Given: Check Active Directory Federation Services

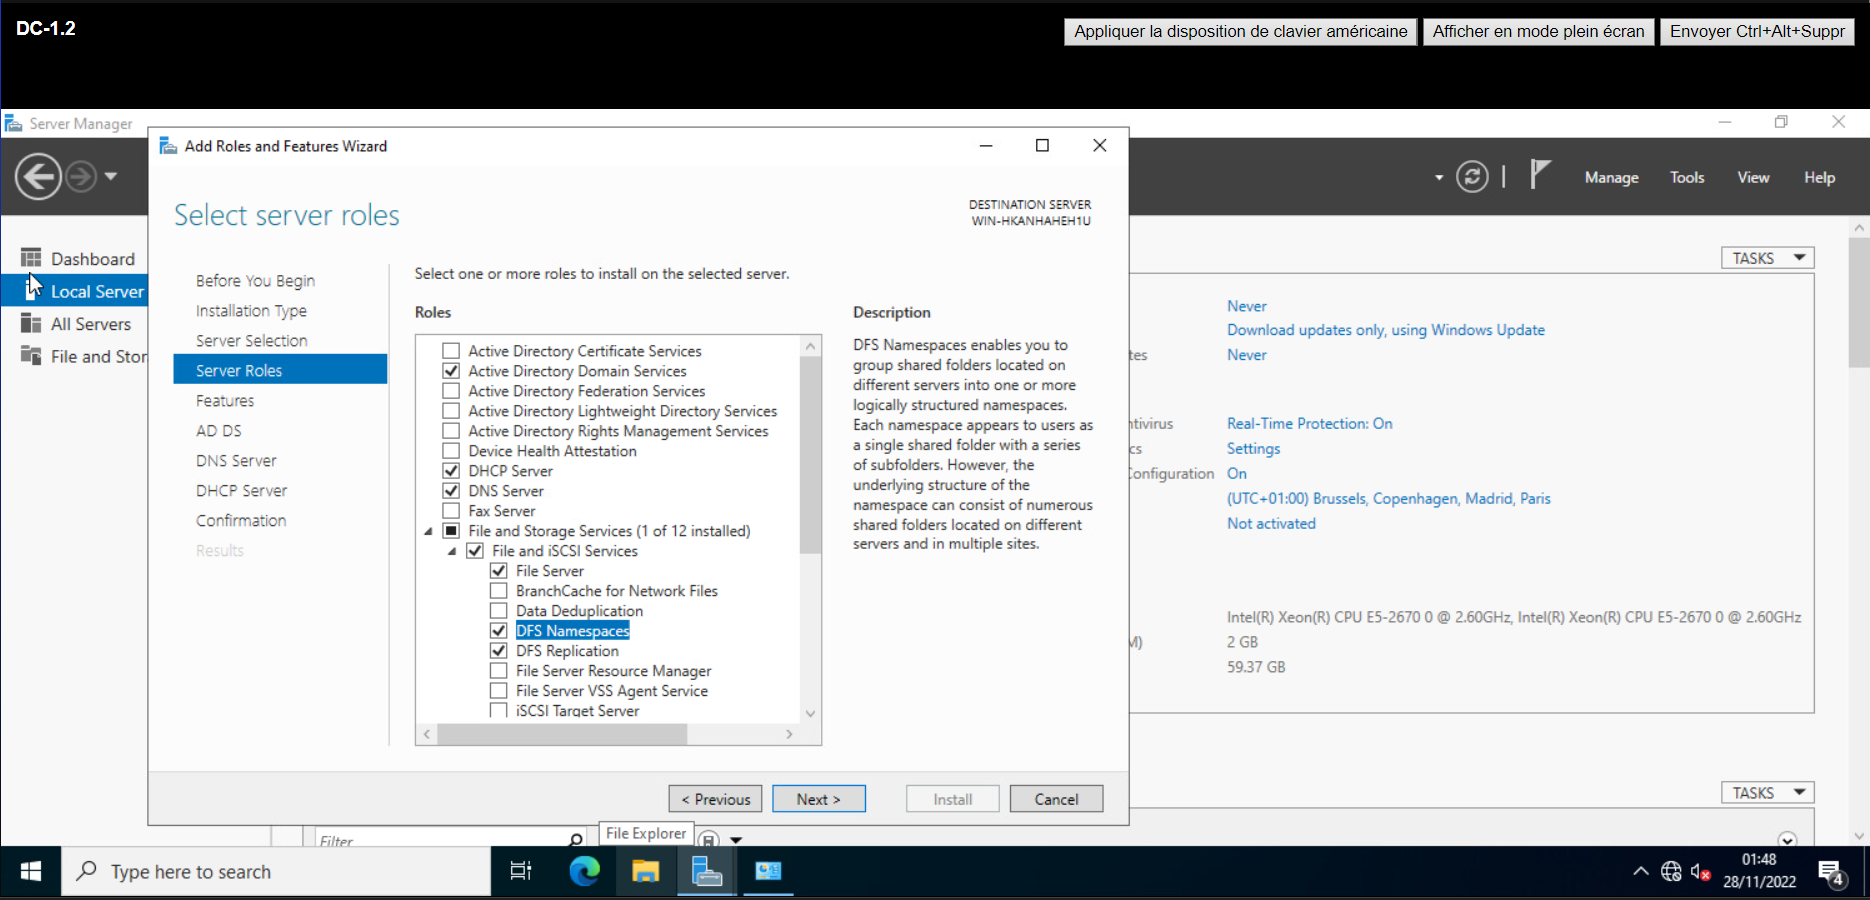Looking at the screenshot, I should click(x=451, y=391).
